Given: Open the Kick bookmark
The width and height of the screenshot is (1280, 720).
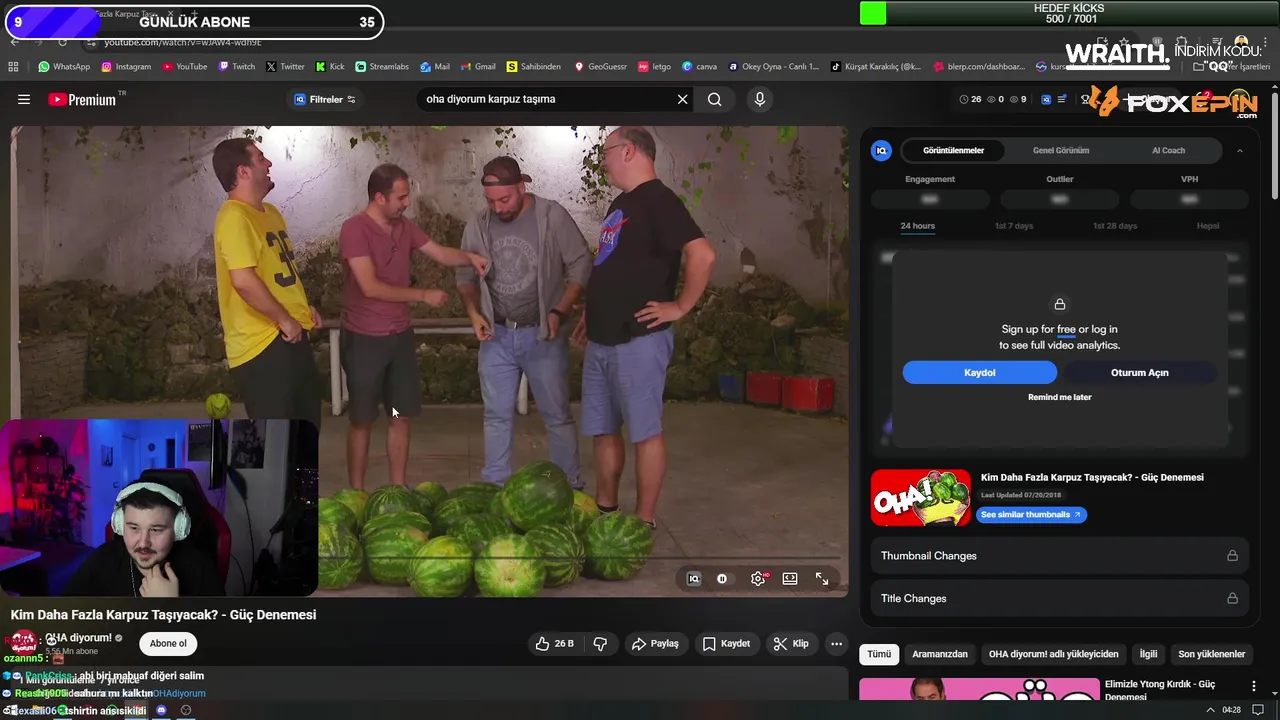Looking at the screenshot, I should [330, 67].
